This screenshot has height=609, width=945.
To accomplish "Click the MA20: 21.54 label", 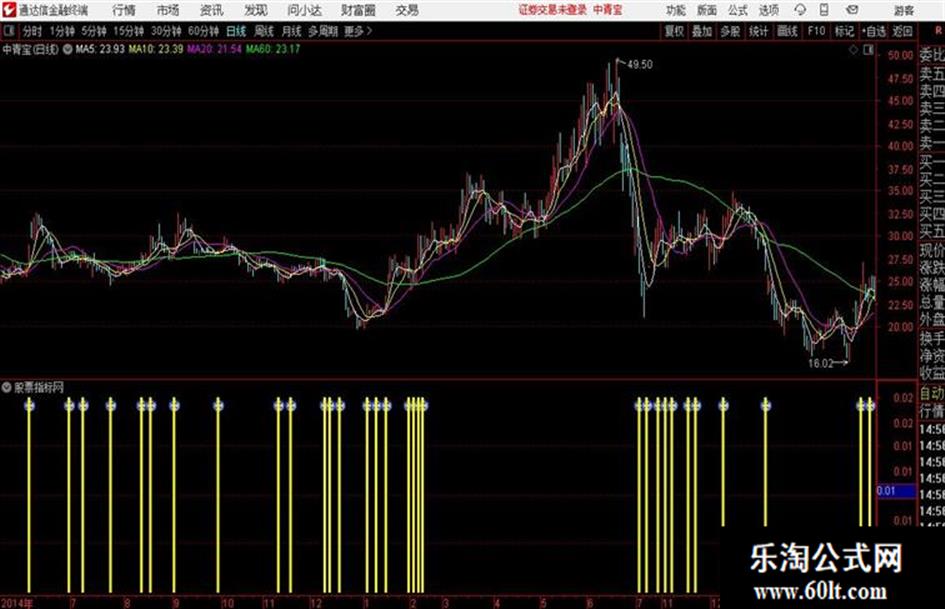I will click(214, 49).
